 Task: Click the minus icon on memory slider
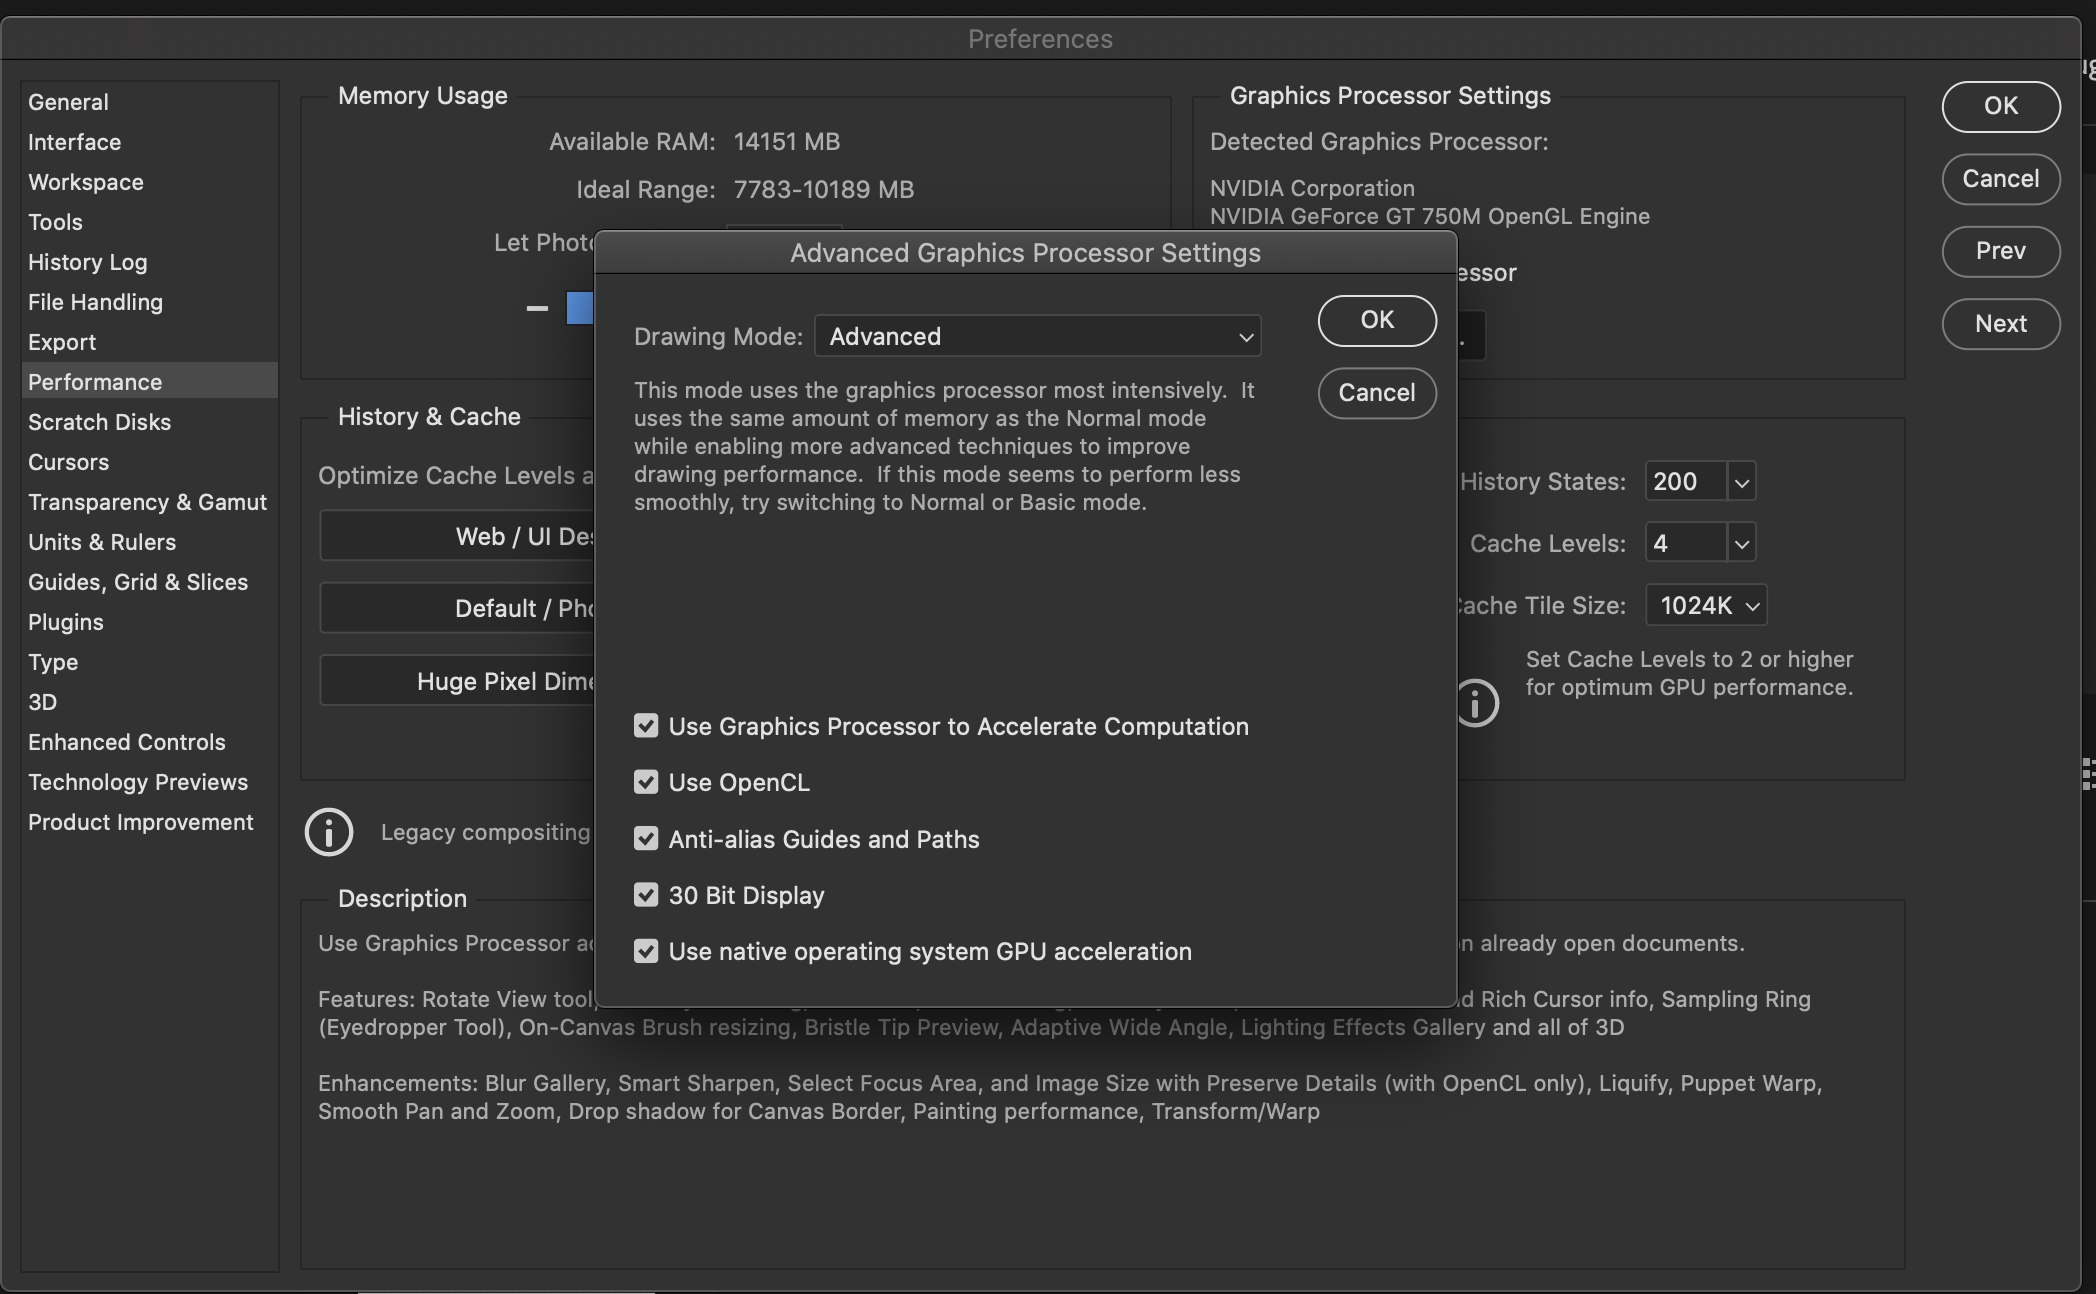(537, 308)
